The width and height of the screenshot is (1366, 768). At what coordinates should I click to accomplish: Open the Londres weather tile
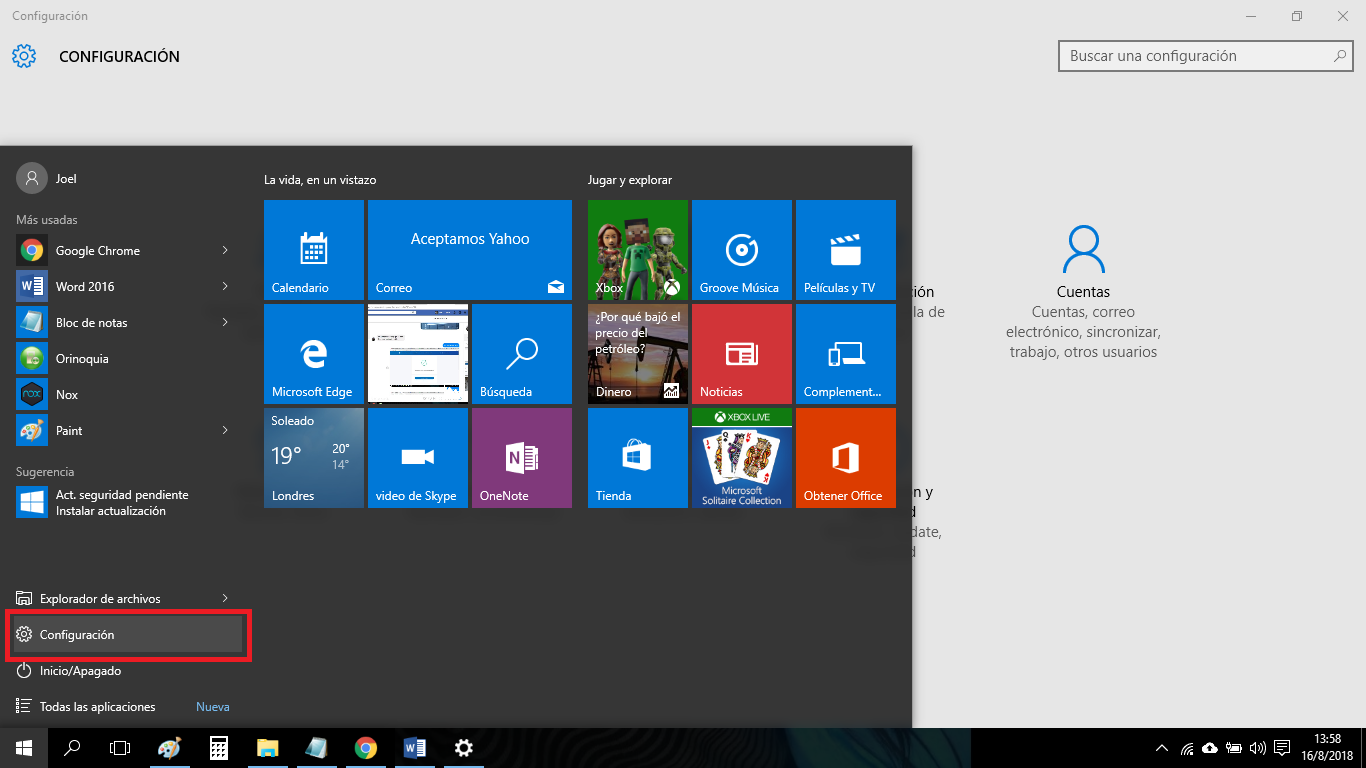(x=314, y=458)
